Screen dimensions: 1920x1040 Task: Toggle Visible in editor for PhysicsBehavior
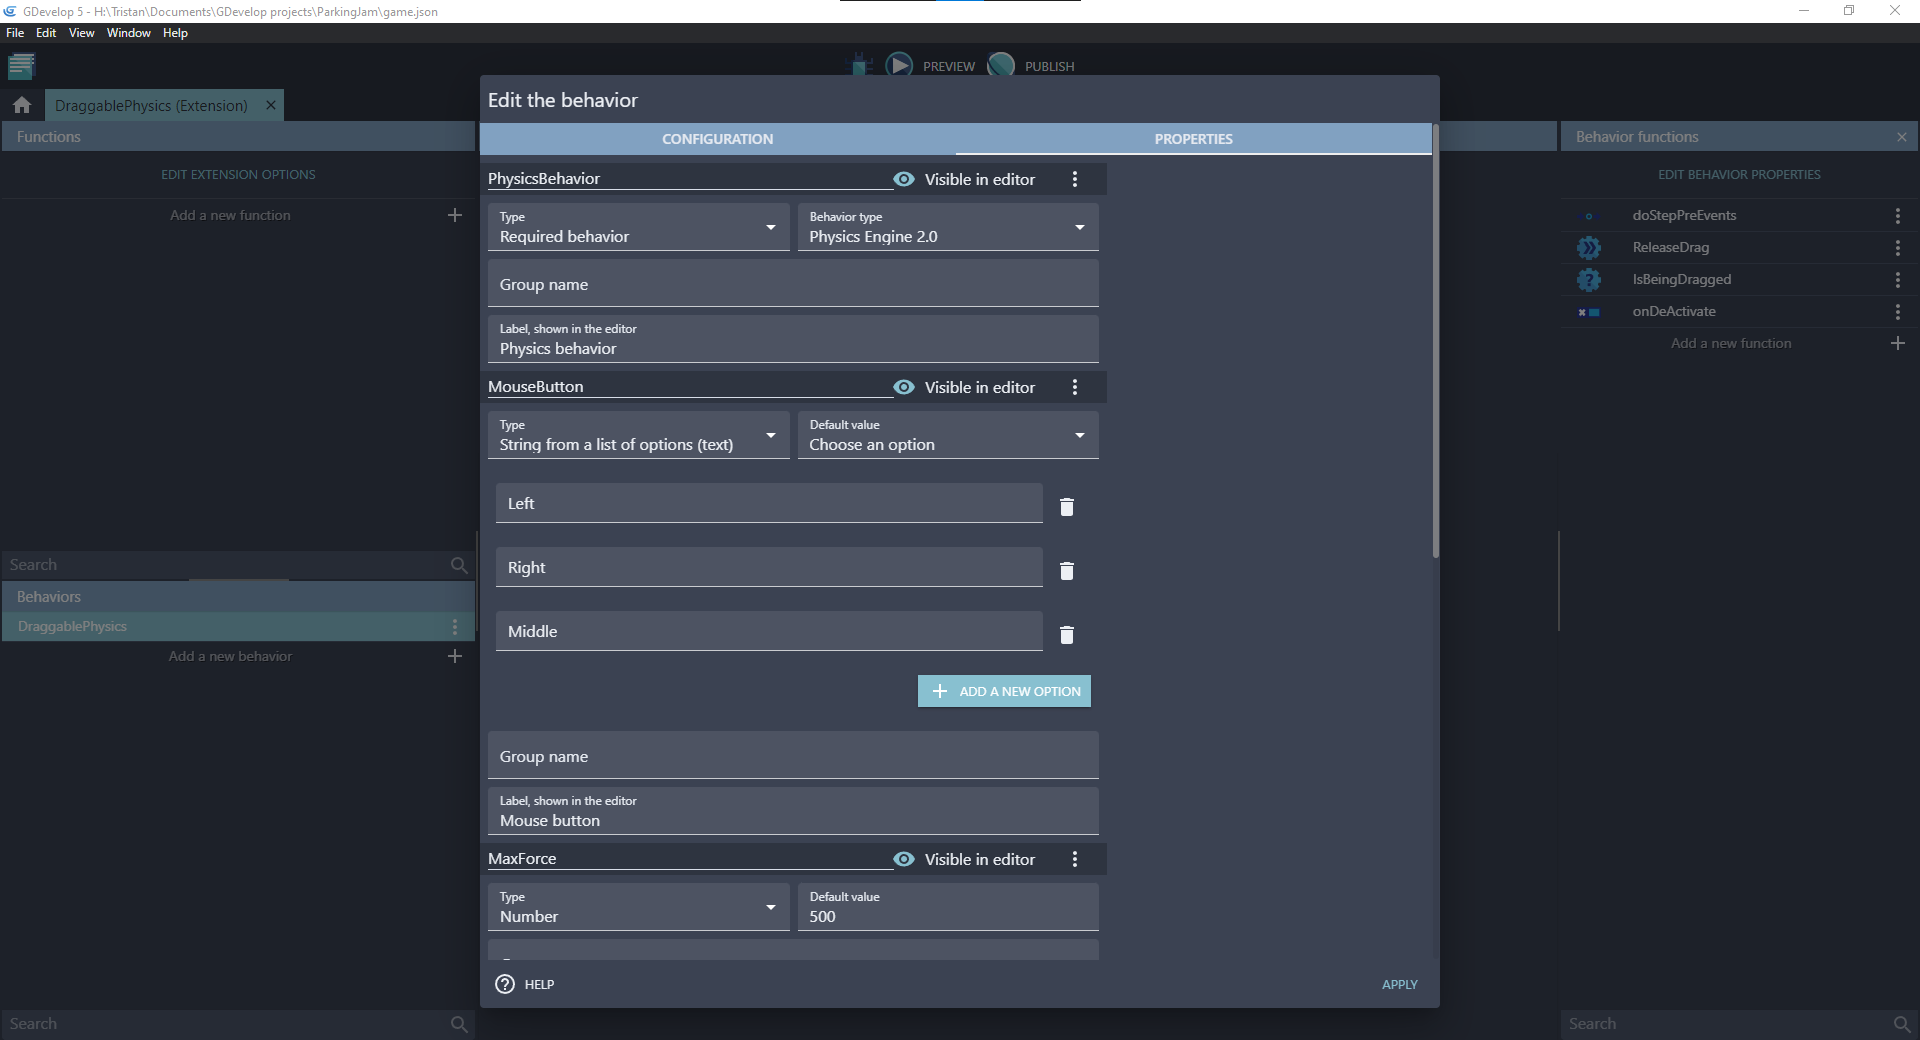(903, 179)
